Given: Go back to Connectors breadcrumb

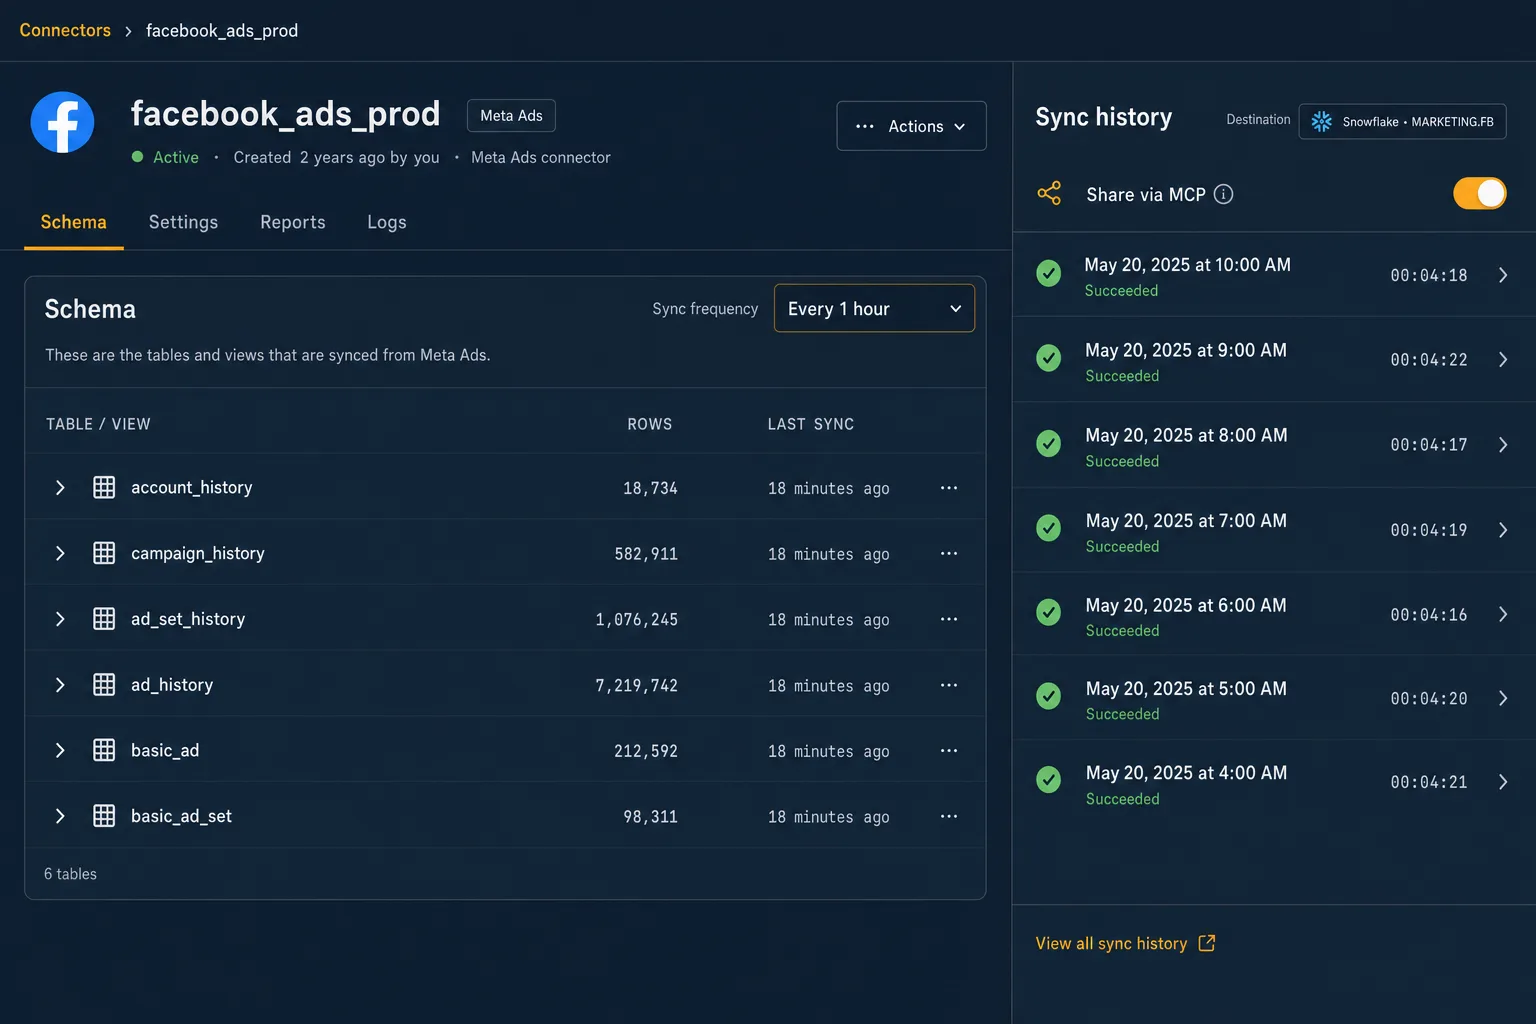Looking at the screenshot, I should click(65, 30).
